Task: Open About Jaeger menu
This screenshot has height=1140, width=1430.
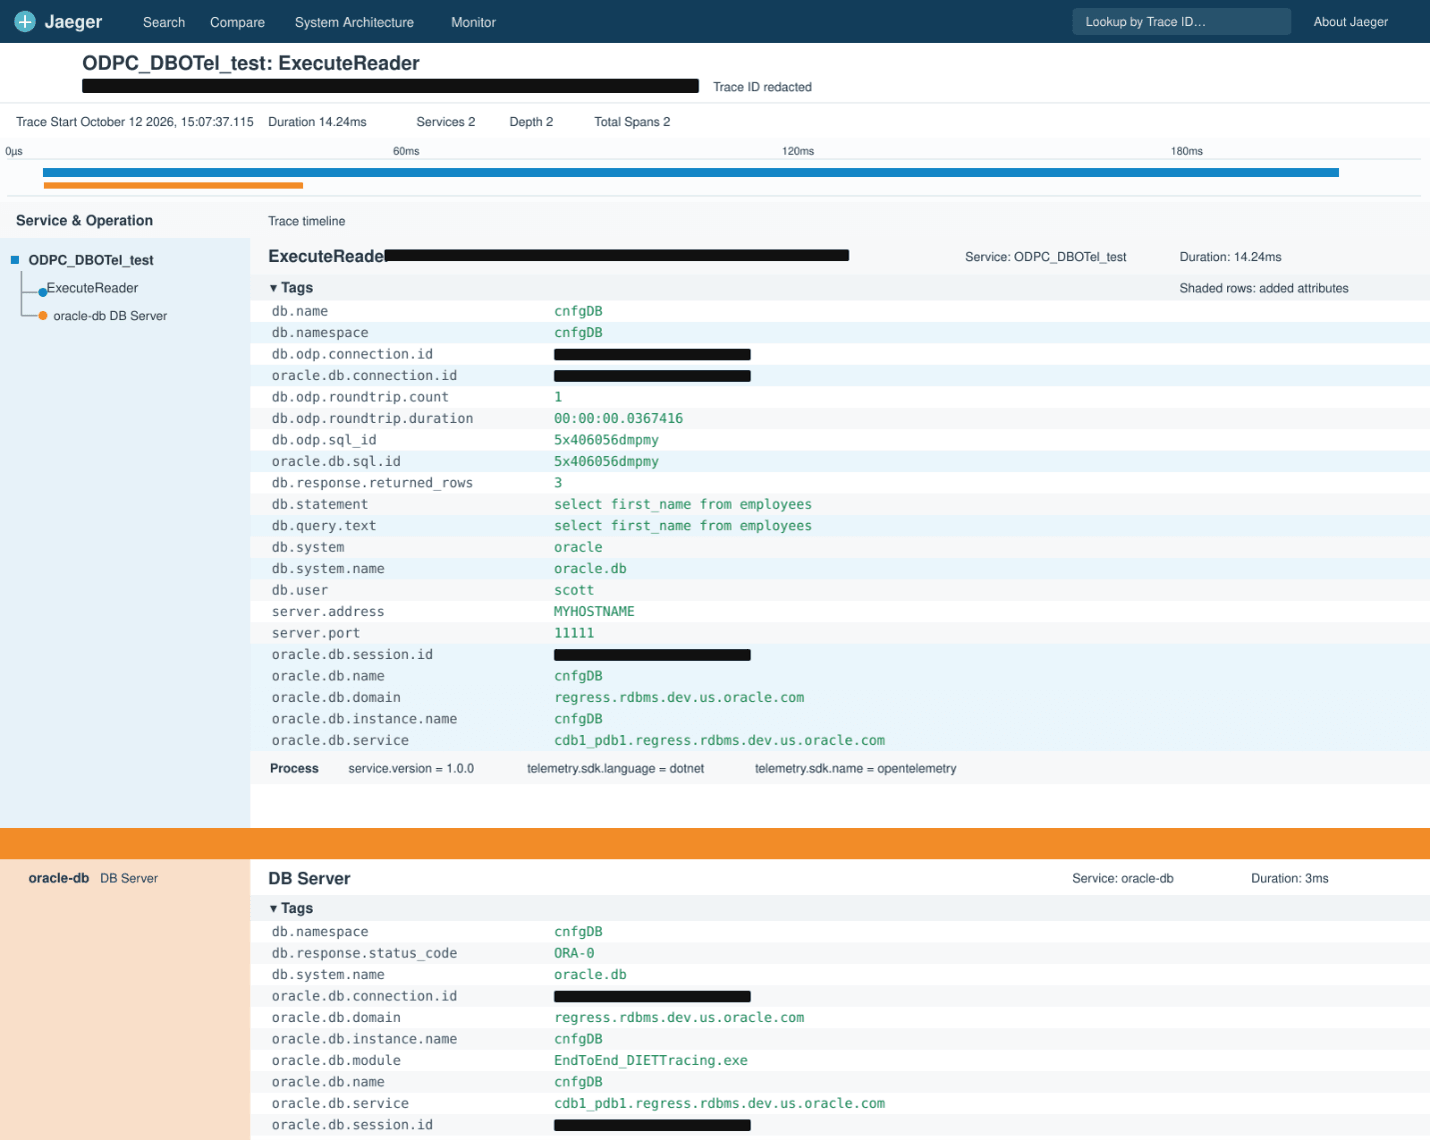Action: pyautogui.click(x=1350, y=21)
